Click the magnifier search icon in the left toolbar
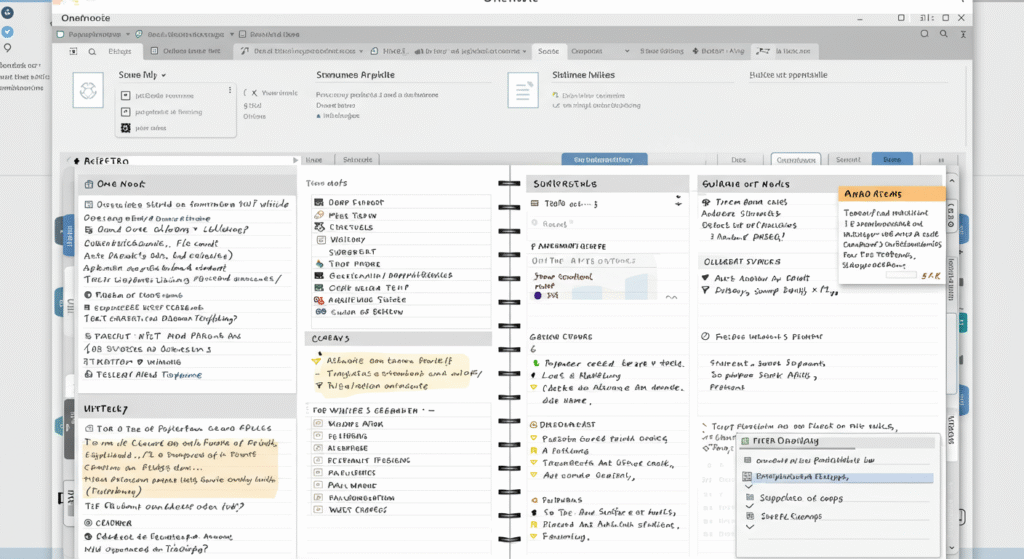This screenshot has height=559, width=1024. point(93,51)
